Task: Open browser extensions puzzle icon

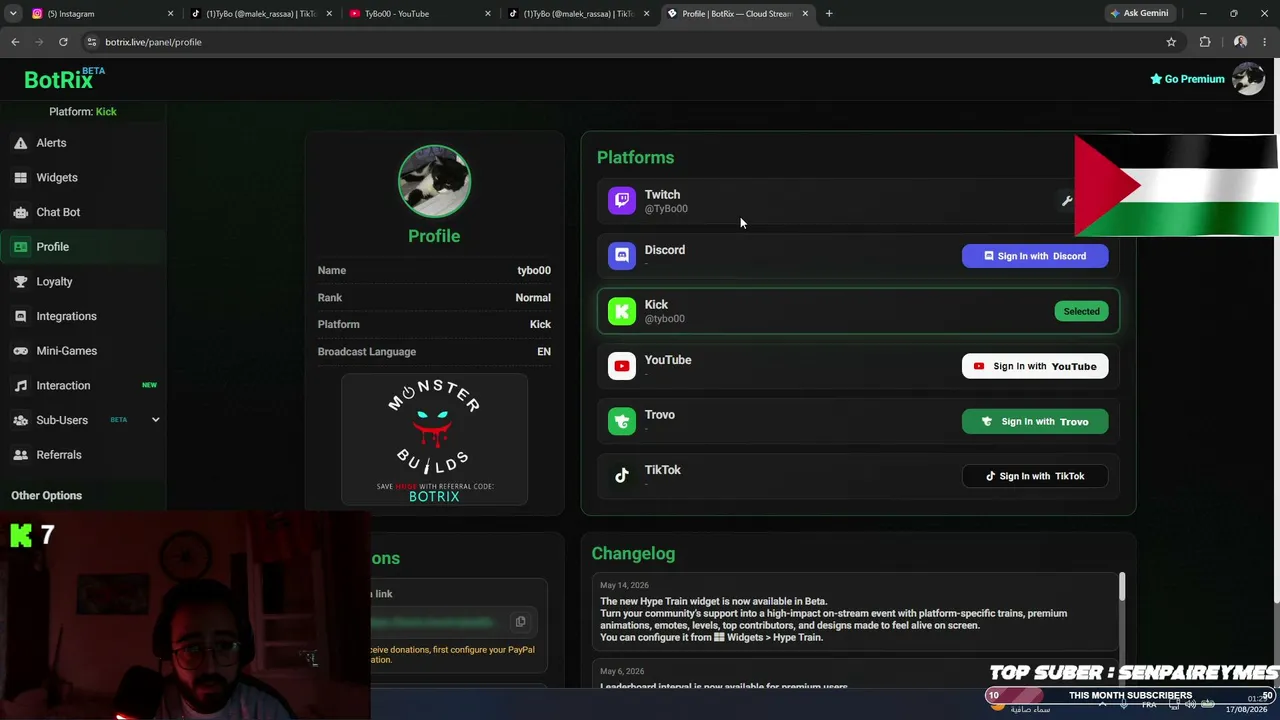Action: click(x=1205, y=42)
